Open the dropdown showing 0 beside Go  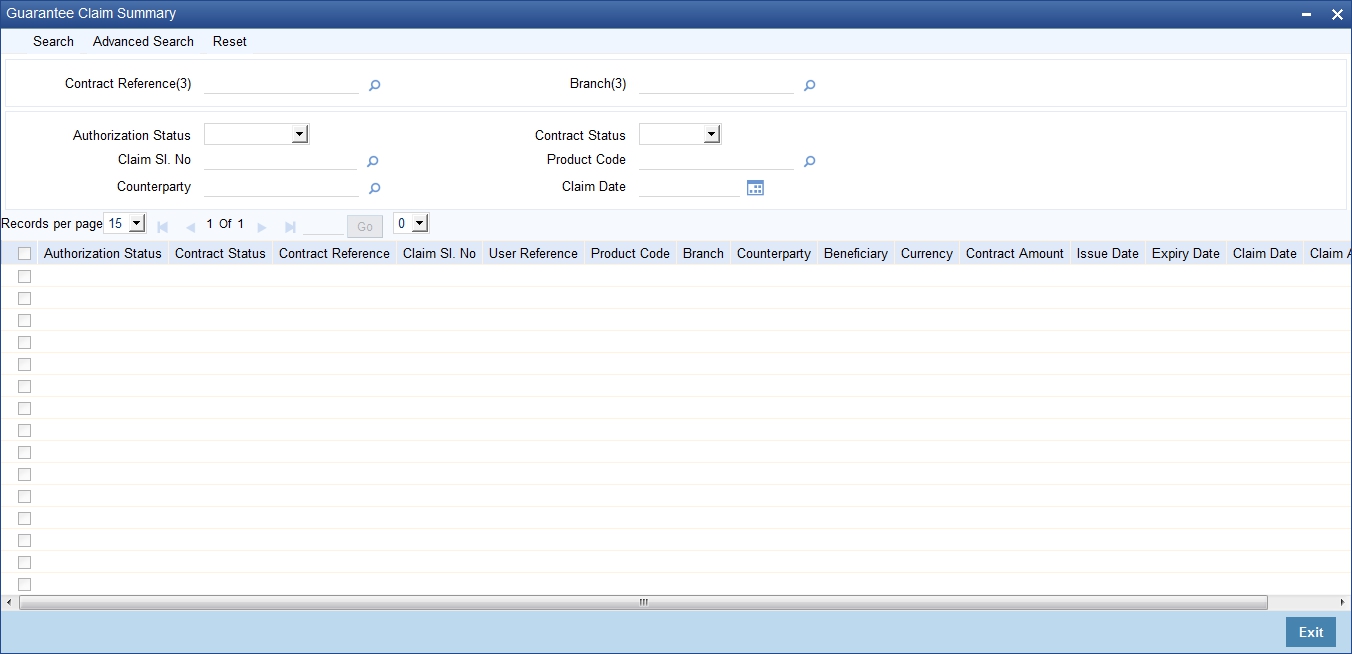411,224
